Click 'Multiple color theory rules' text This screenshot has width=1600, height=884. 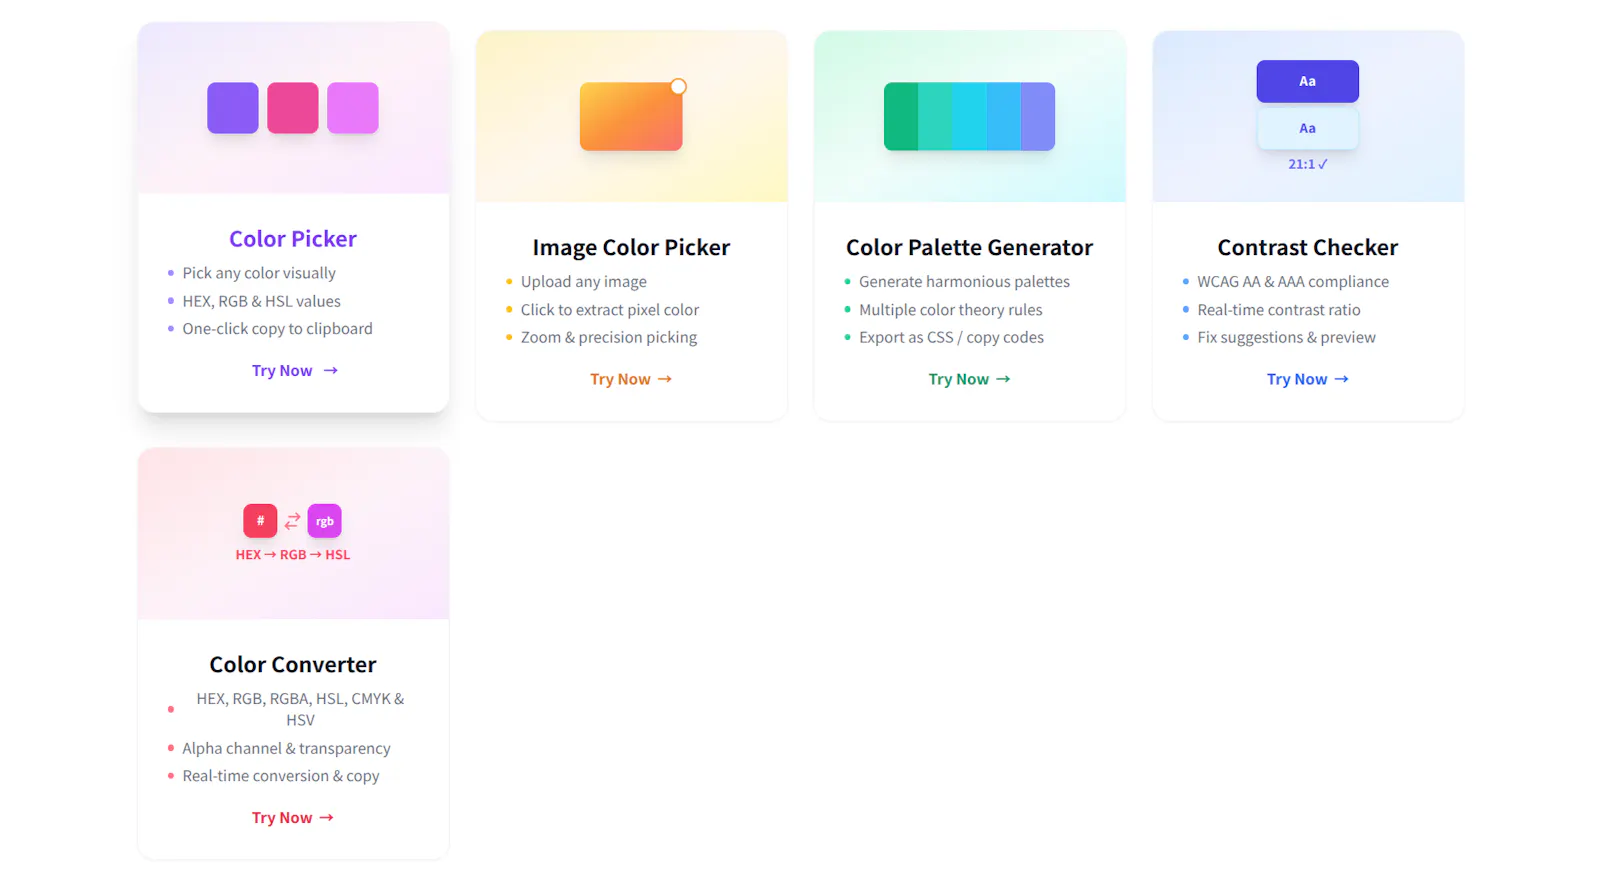point(951,310)
